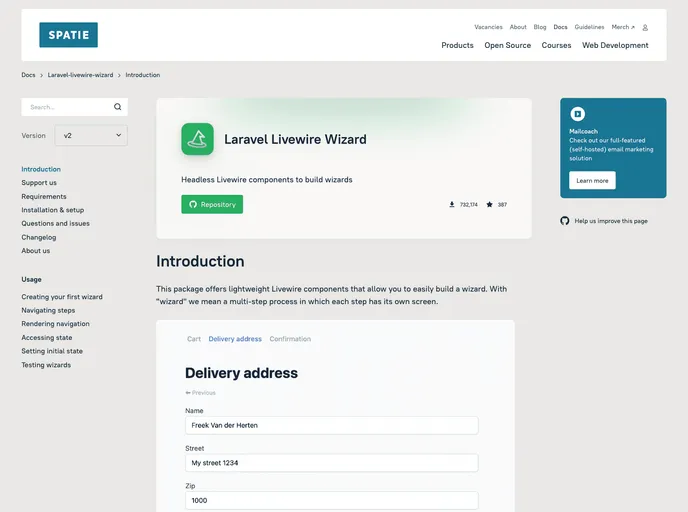Click Introduction in the breadcrumb
688x512 pixels.
pos(143,75)
